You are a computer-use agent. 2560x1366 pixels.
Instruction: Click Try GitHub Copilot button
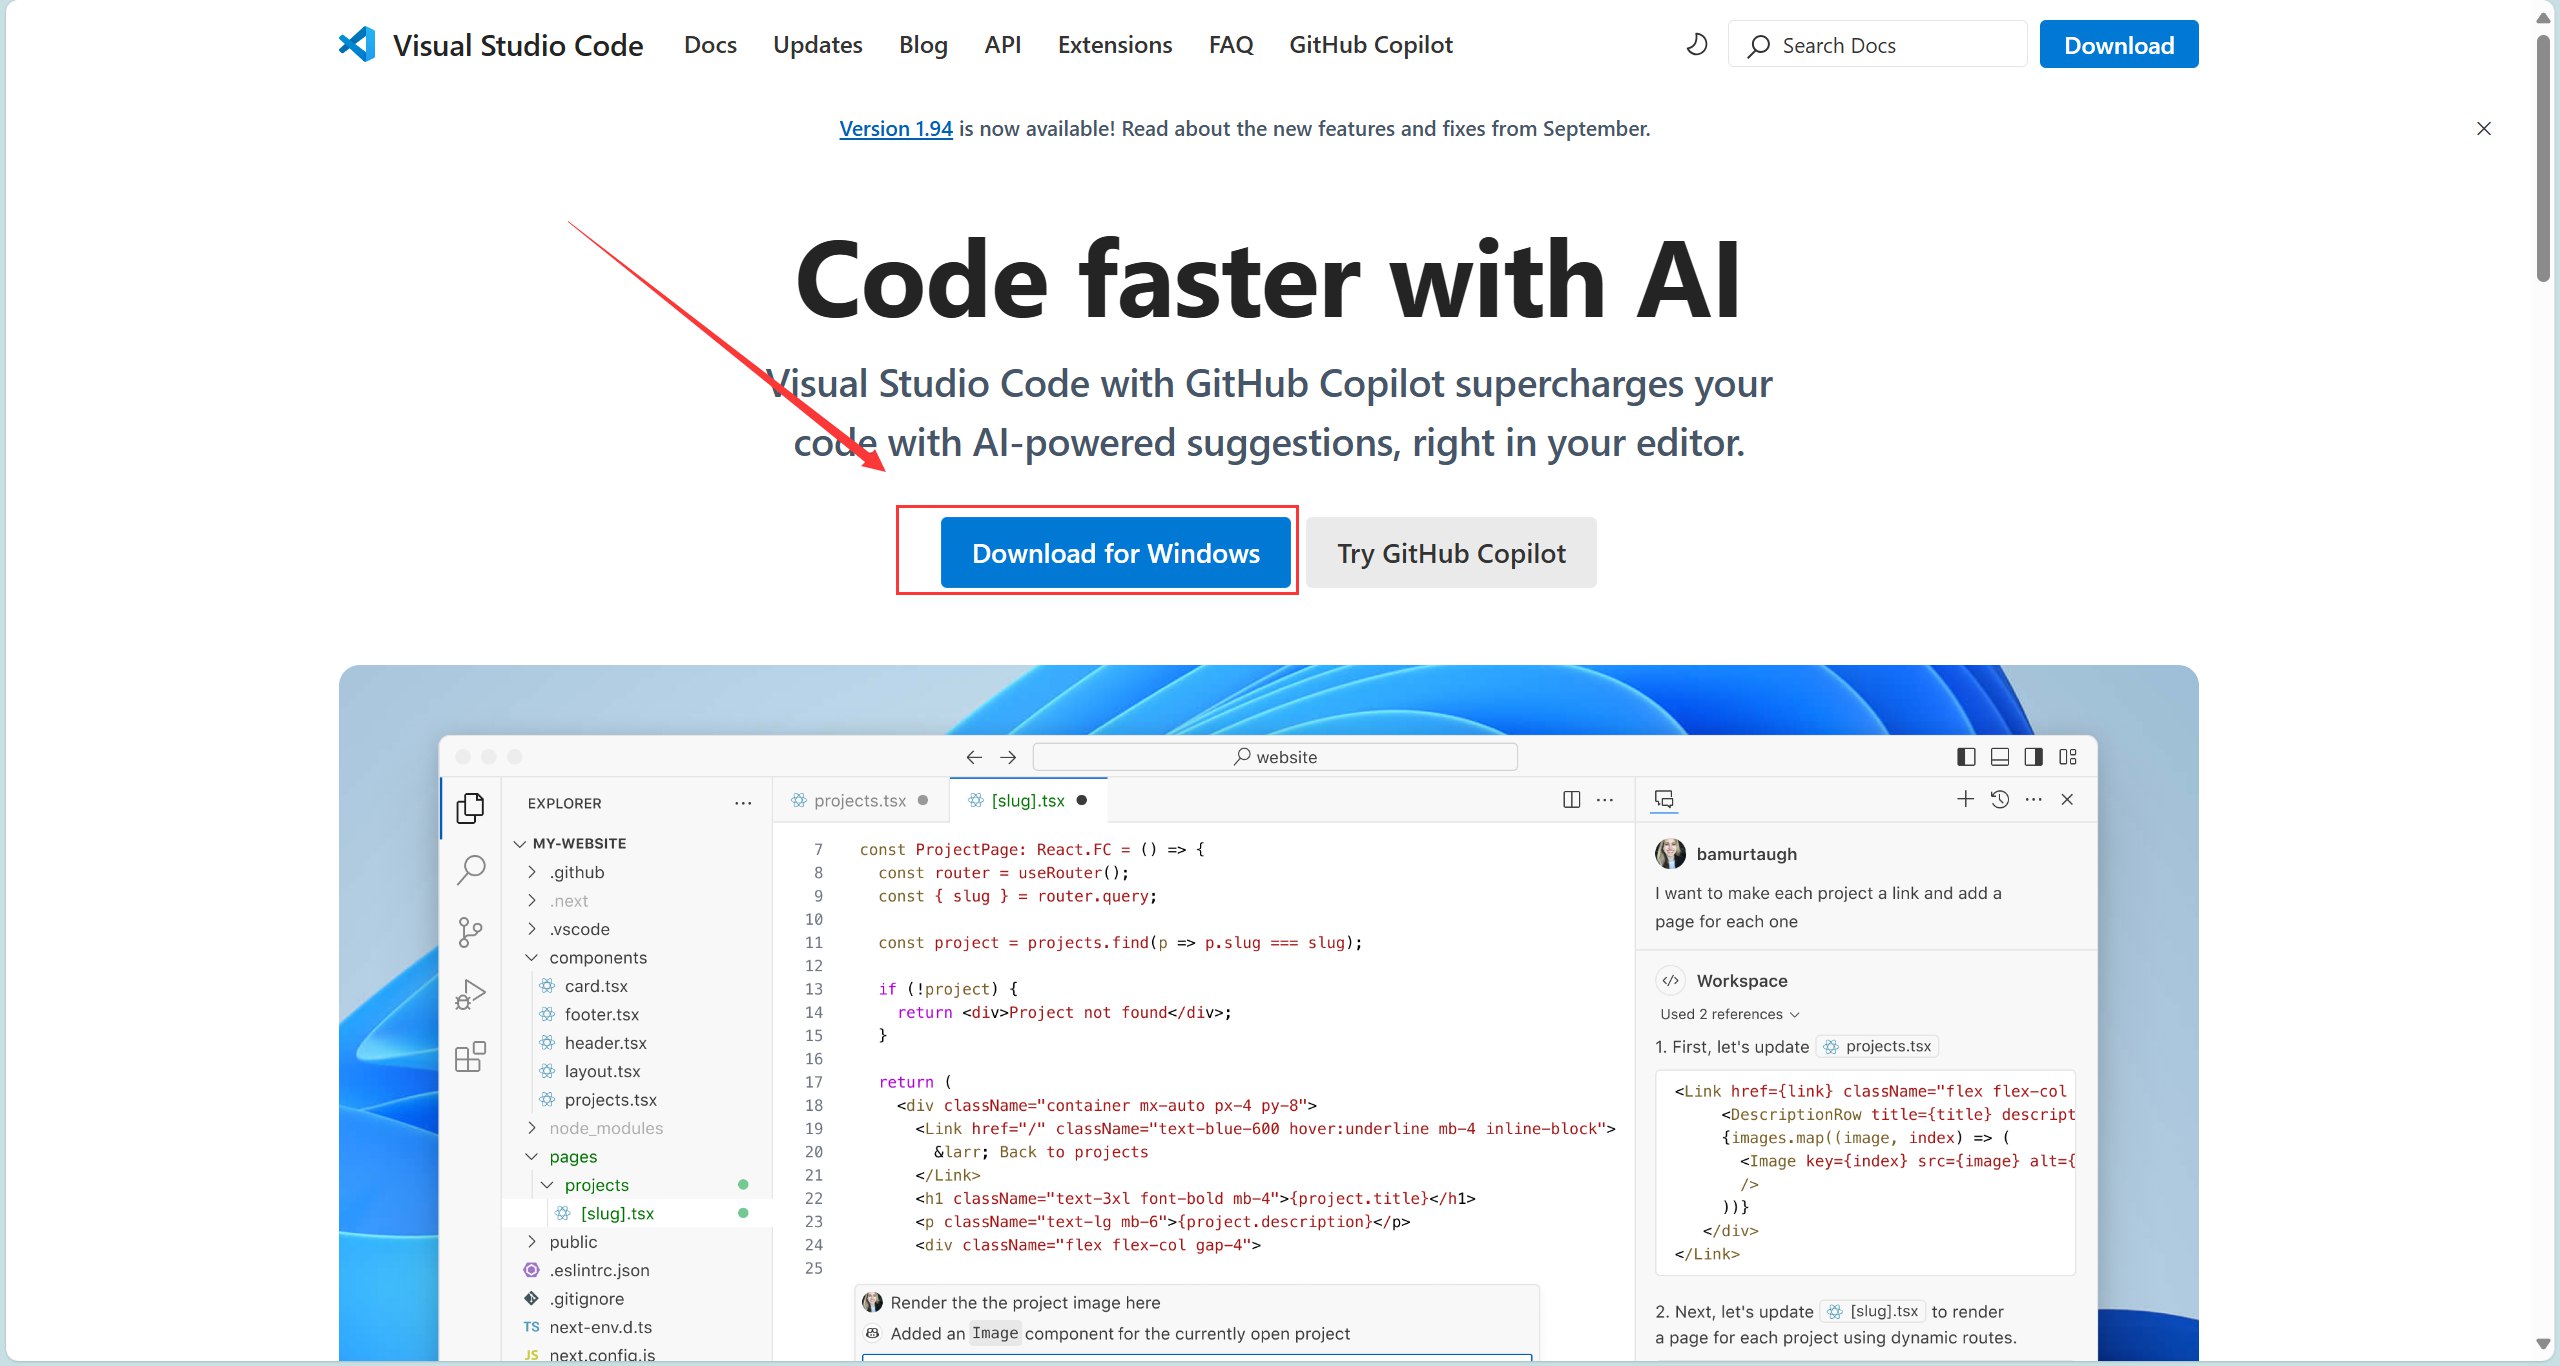pos(1451,553)
